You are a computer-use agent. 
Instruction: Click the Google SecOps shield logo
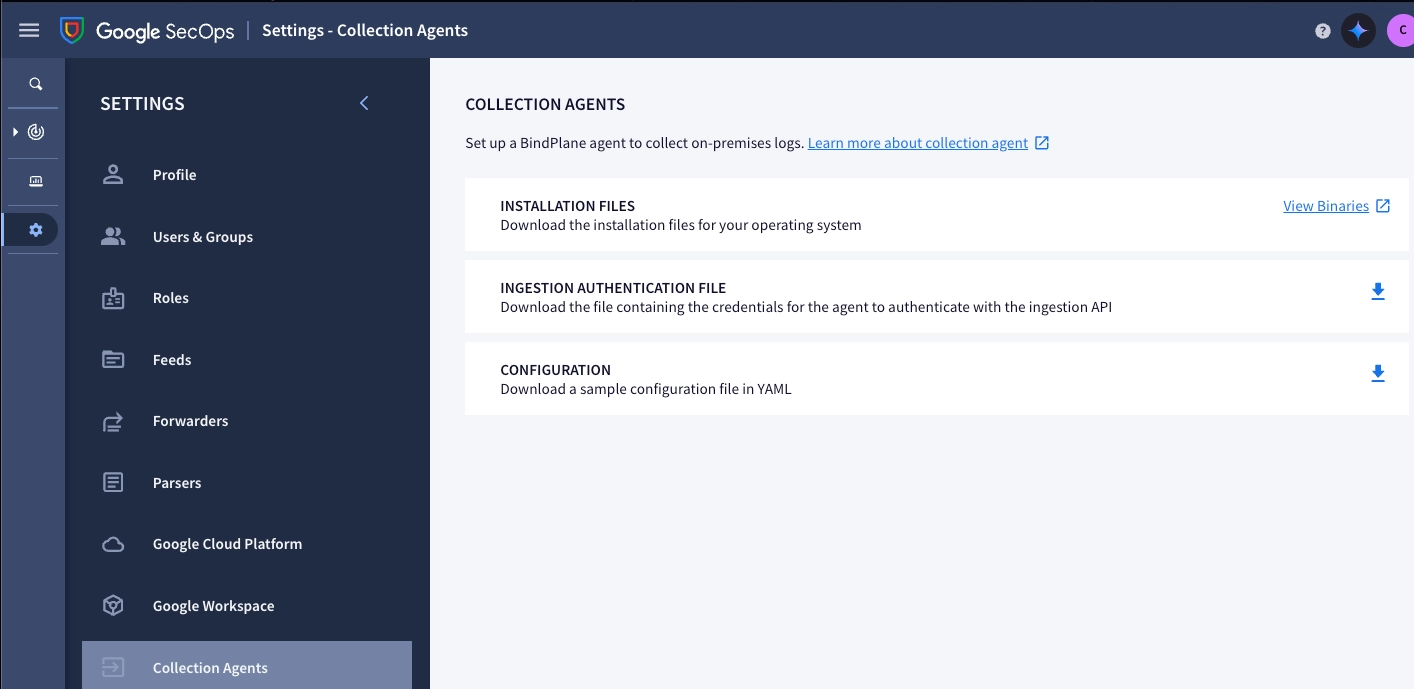[x=70, y=30]
